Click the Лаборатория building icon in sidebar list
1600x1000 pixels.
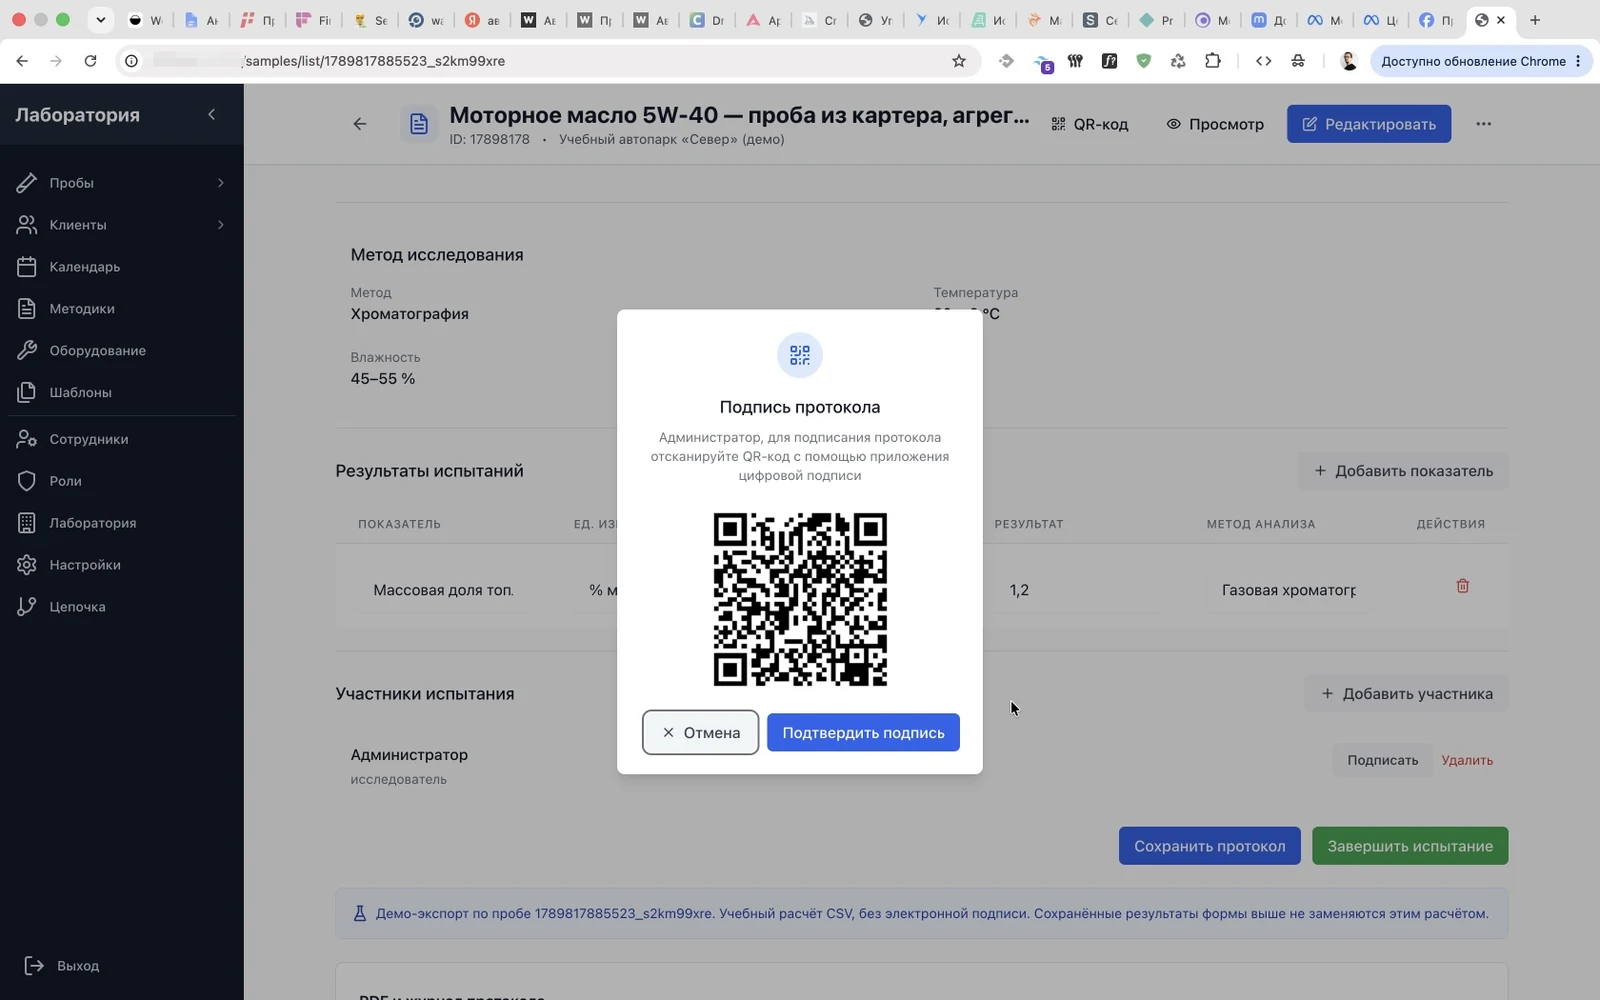27,523
